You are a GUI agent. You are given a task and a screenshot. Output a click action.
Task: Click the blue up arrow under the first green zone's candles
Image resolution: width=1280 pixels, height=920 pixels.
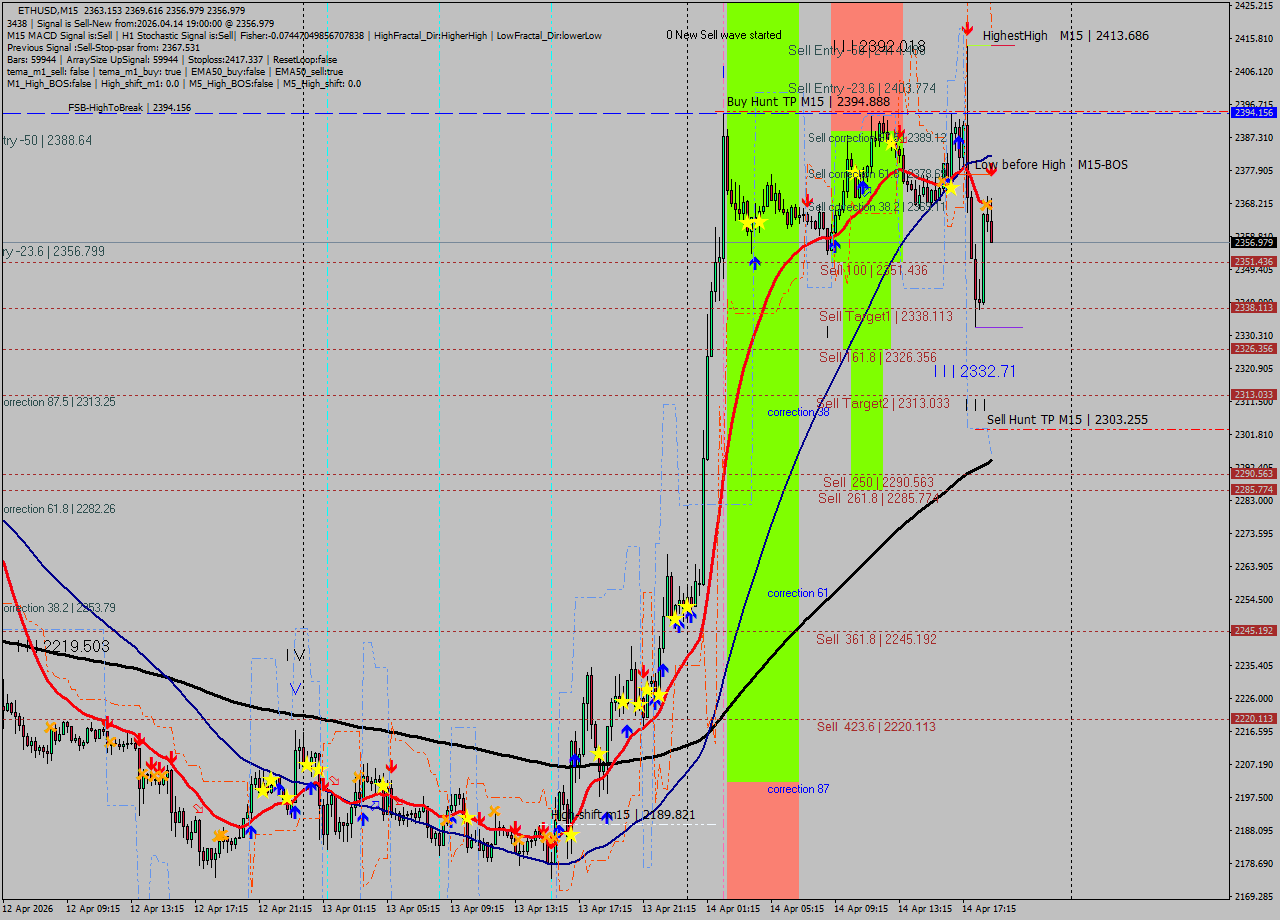755,262
